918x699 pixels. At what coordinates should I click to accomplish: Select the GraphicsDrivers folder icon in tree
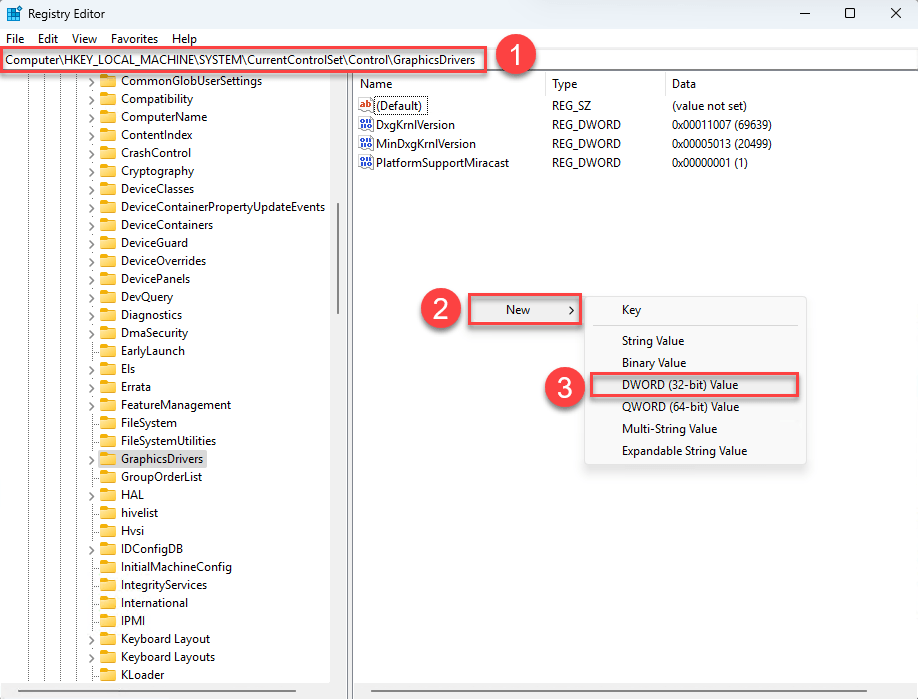coord(108,459)
